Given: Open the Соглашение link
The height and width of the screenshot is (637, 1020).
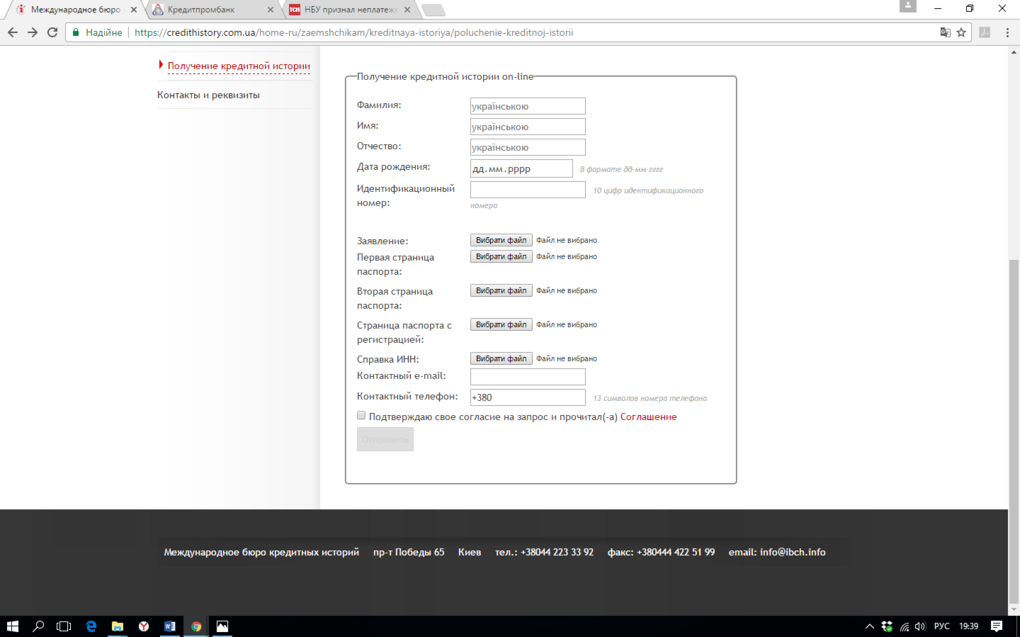Looking at the screenshot, I should tap(648, 417).
